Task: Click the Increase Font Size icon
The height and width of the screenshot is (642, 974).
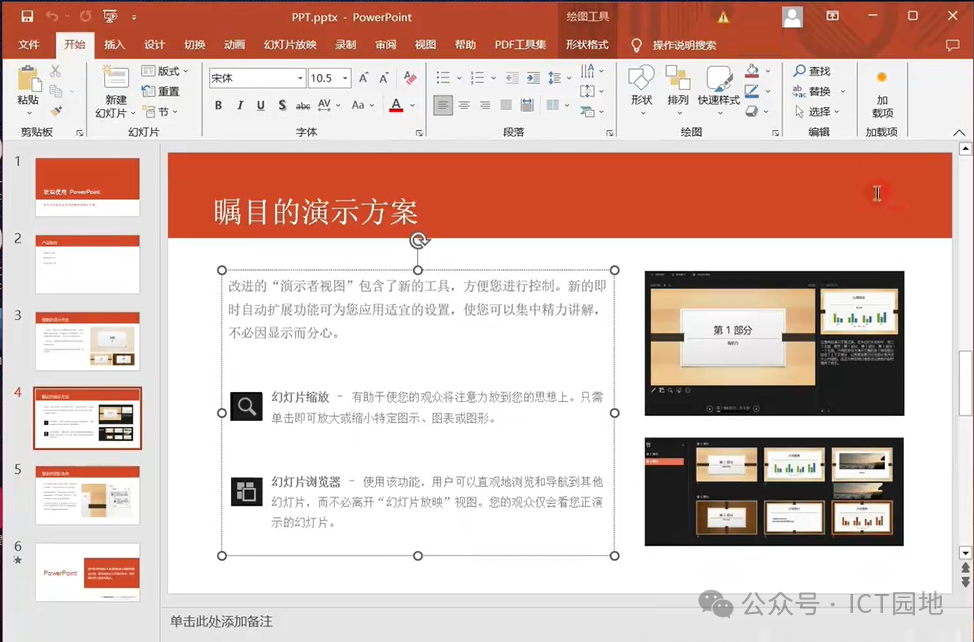Action: point(364,78)
